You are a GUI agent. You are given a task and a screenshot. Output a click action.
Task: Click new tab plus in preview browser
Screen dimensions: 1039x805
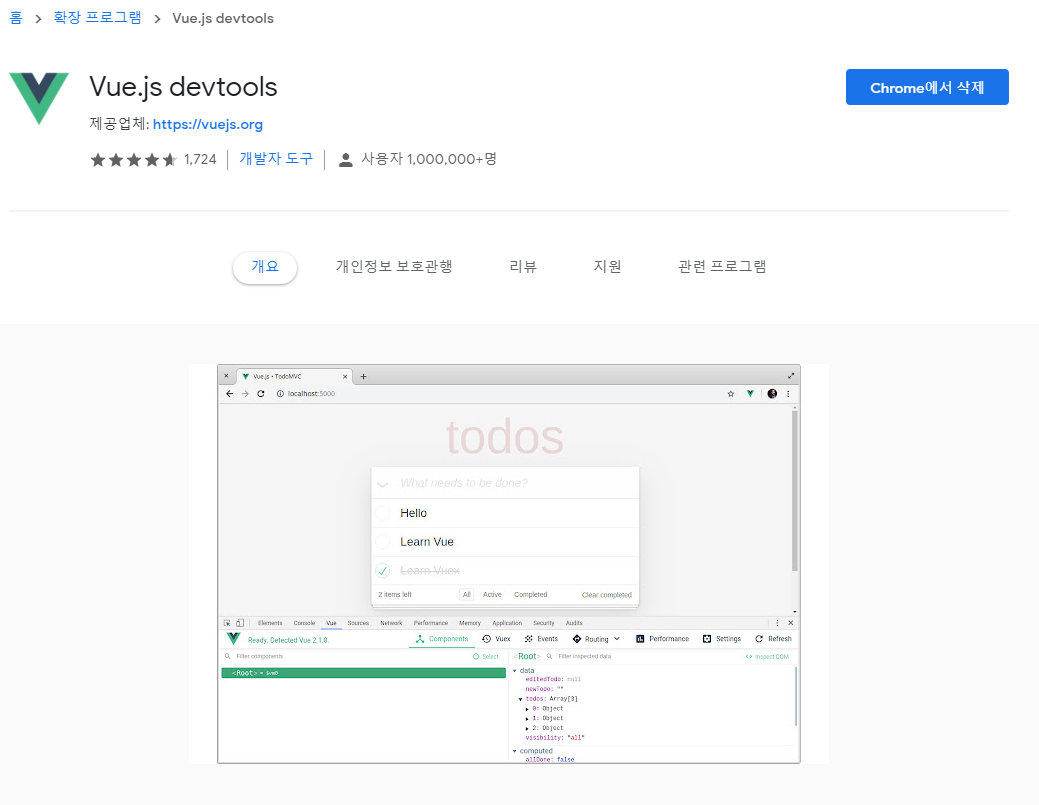click(x=363, y=376)
